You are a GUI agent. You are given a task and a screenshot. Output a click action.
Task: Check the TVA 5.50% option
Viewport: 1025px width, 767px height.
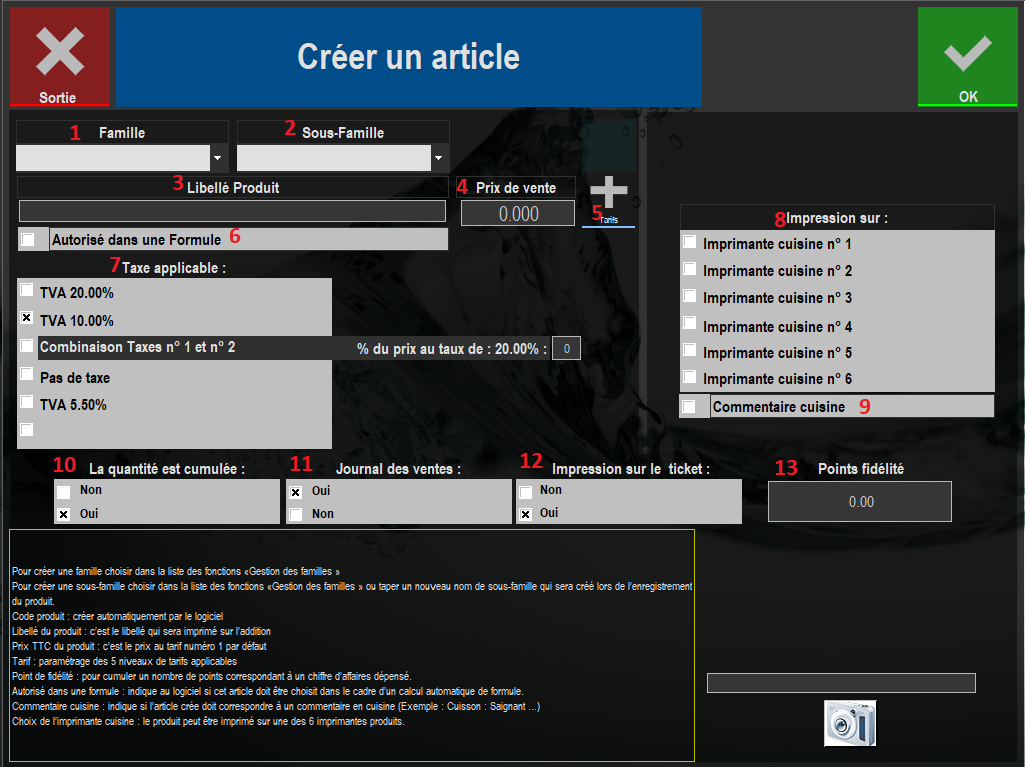[27, 403]
